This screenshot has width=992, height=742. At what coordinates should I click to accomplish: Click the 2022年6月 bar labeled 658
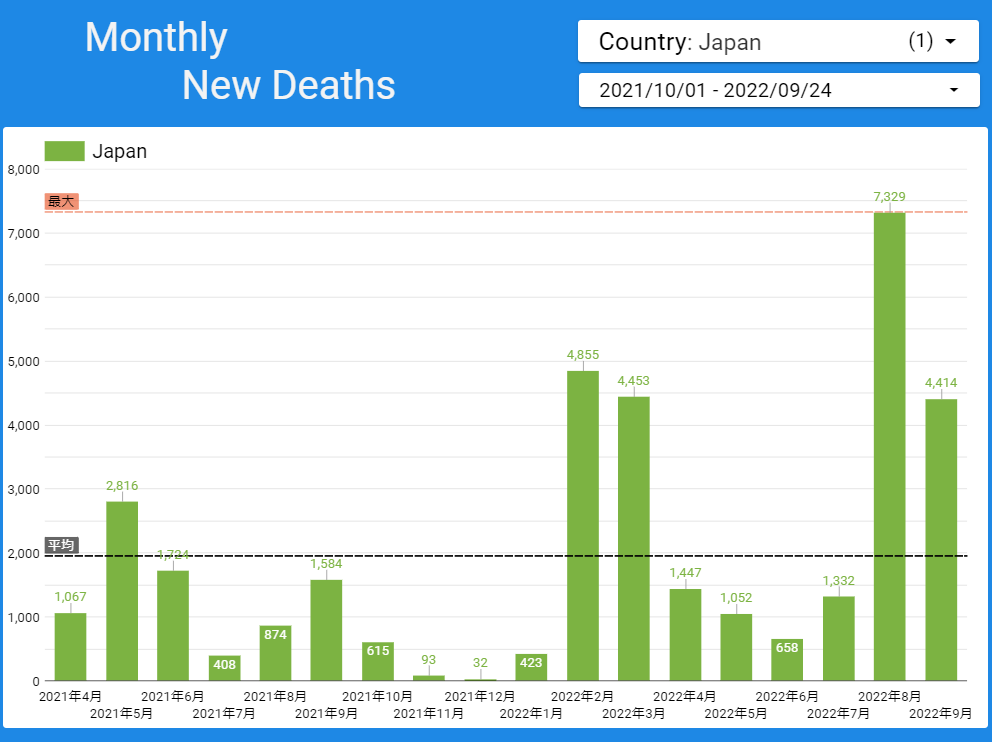pyautogui.click(x=787, y=660)
